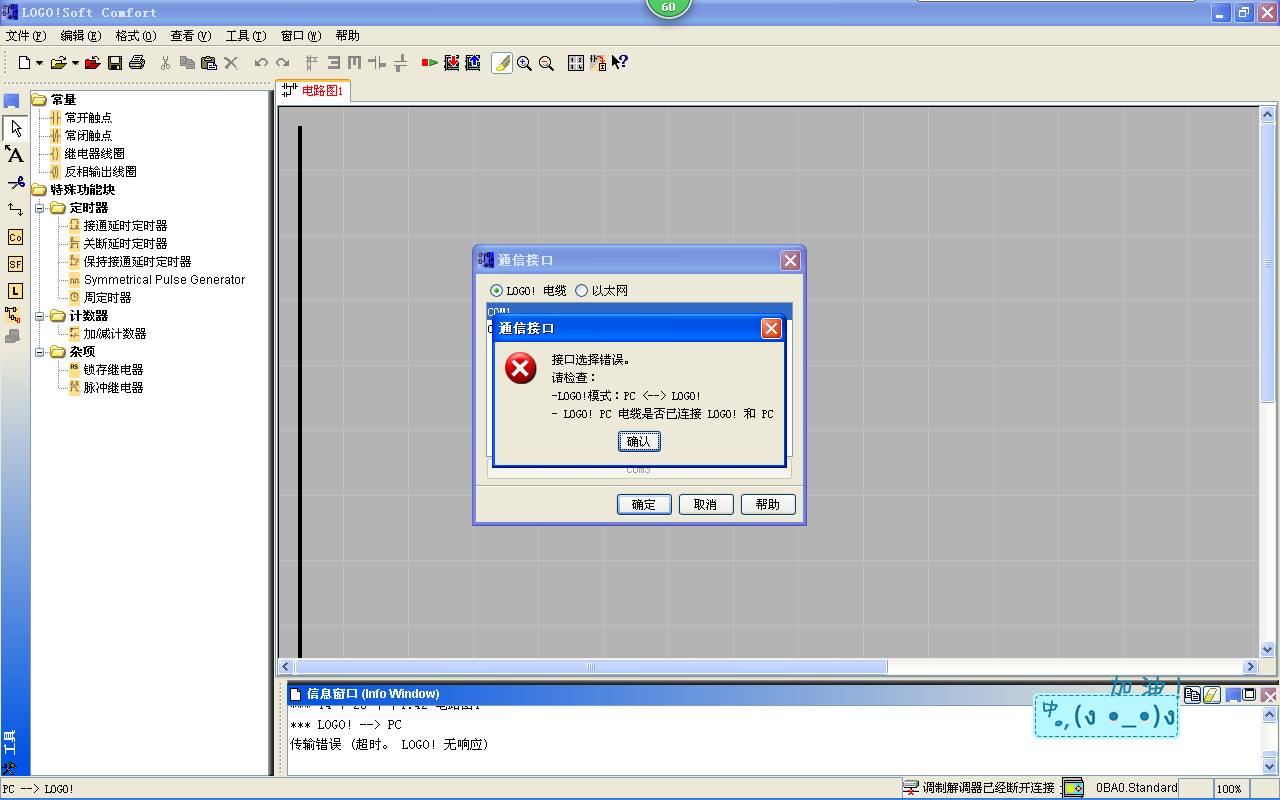Click the Undo arrow icon
This screenshot has height=800, width=1280.
point(261,63)
